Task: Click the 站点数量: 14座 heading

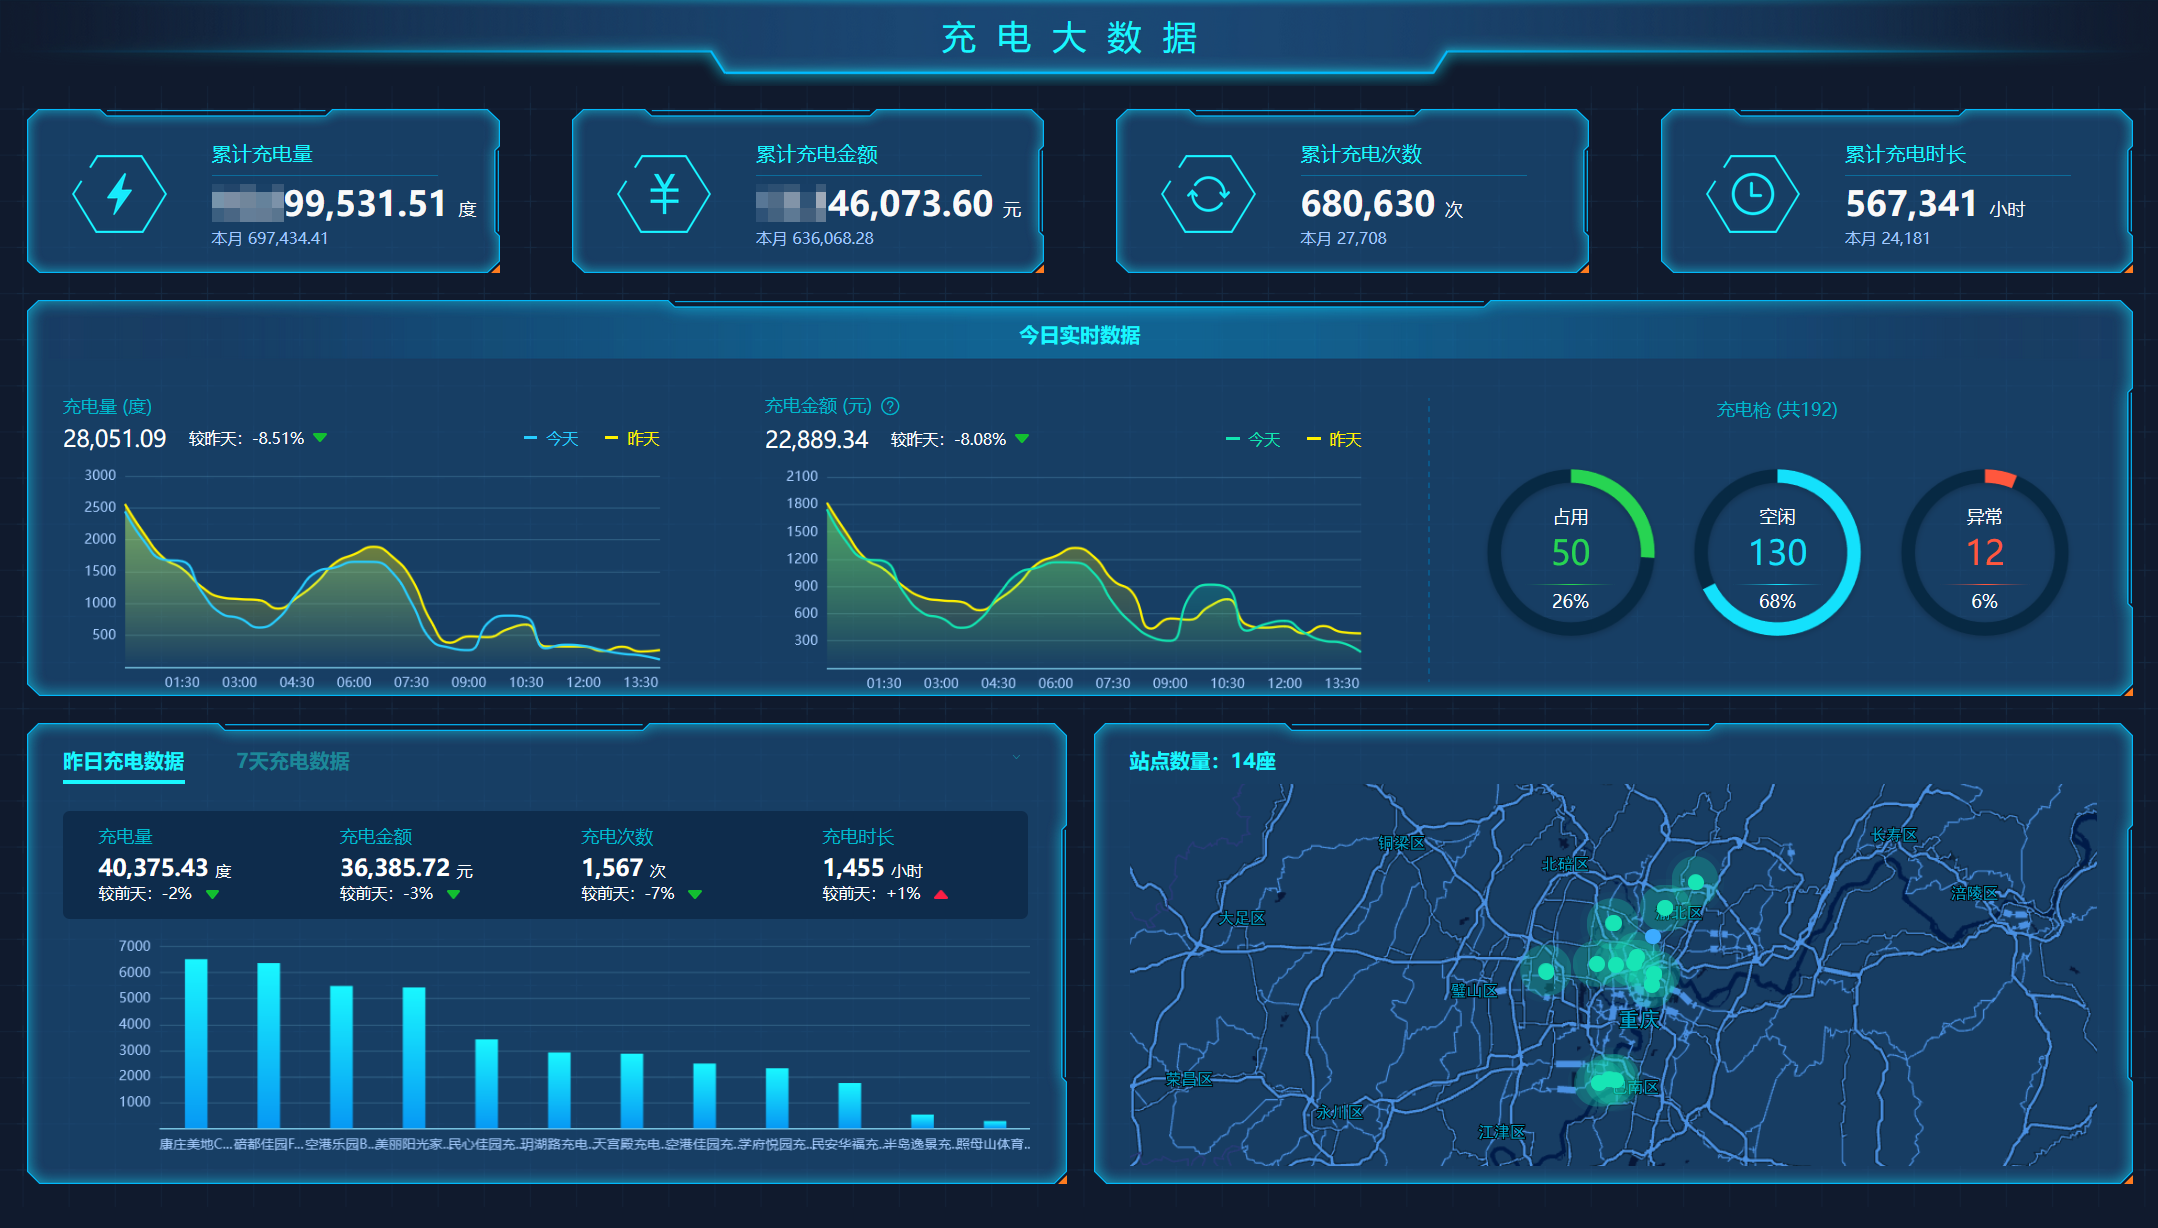Action: [1203, 761]
